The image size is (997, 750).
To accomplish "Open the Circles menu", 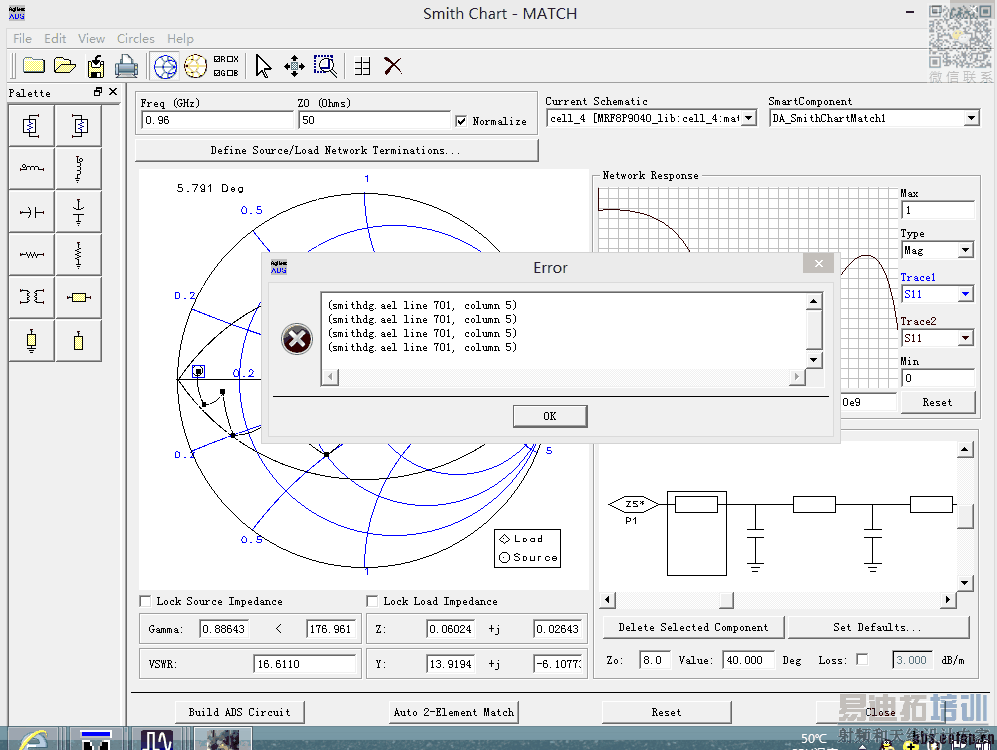I will (x=135, y=39).
